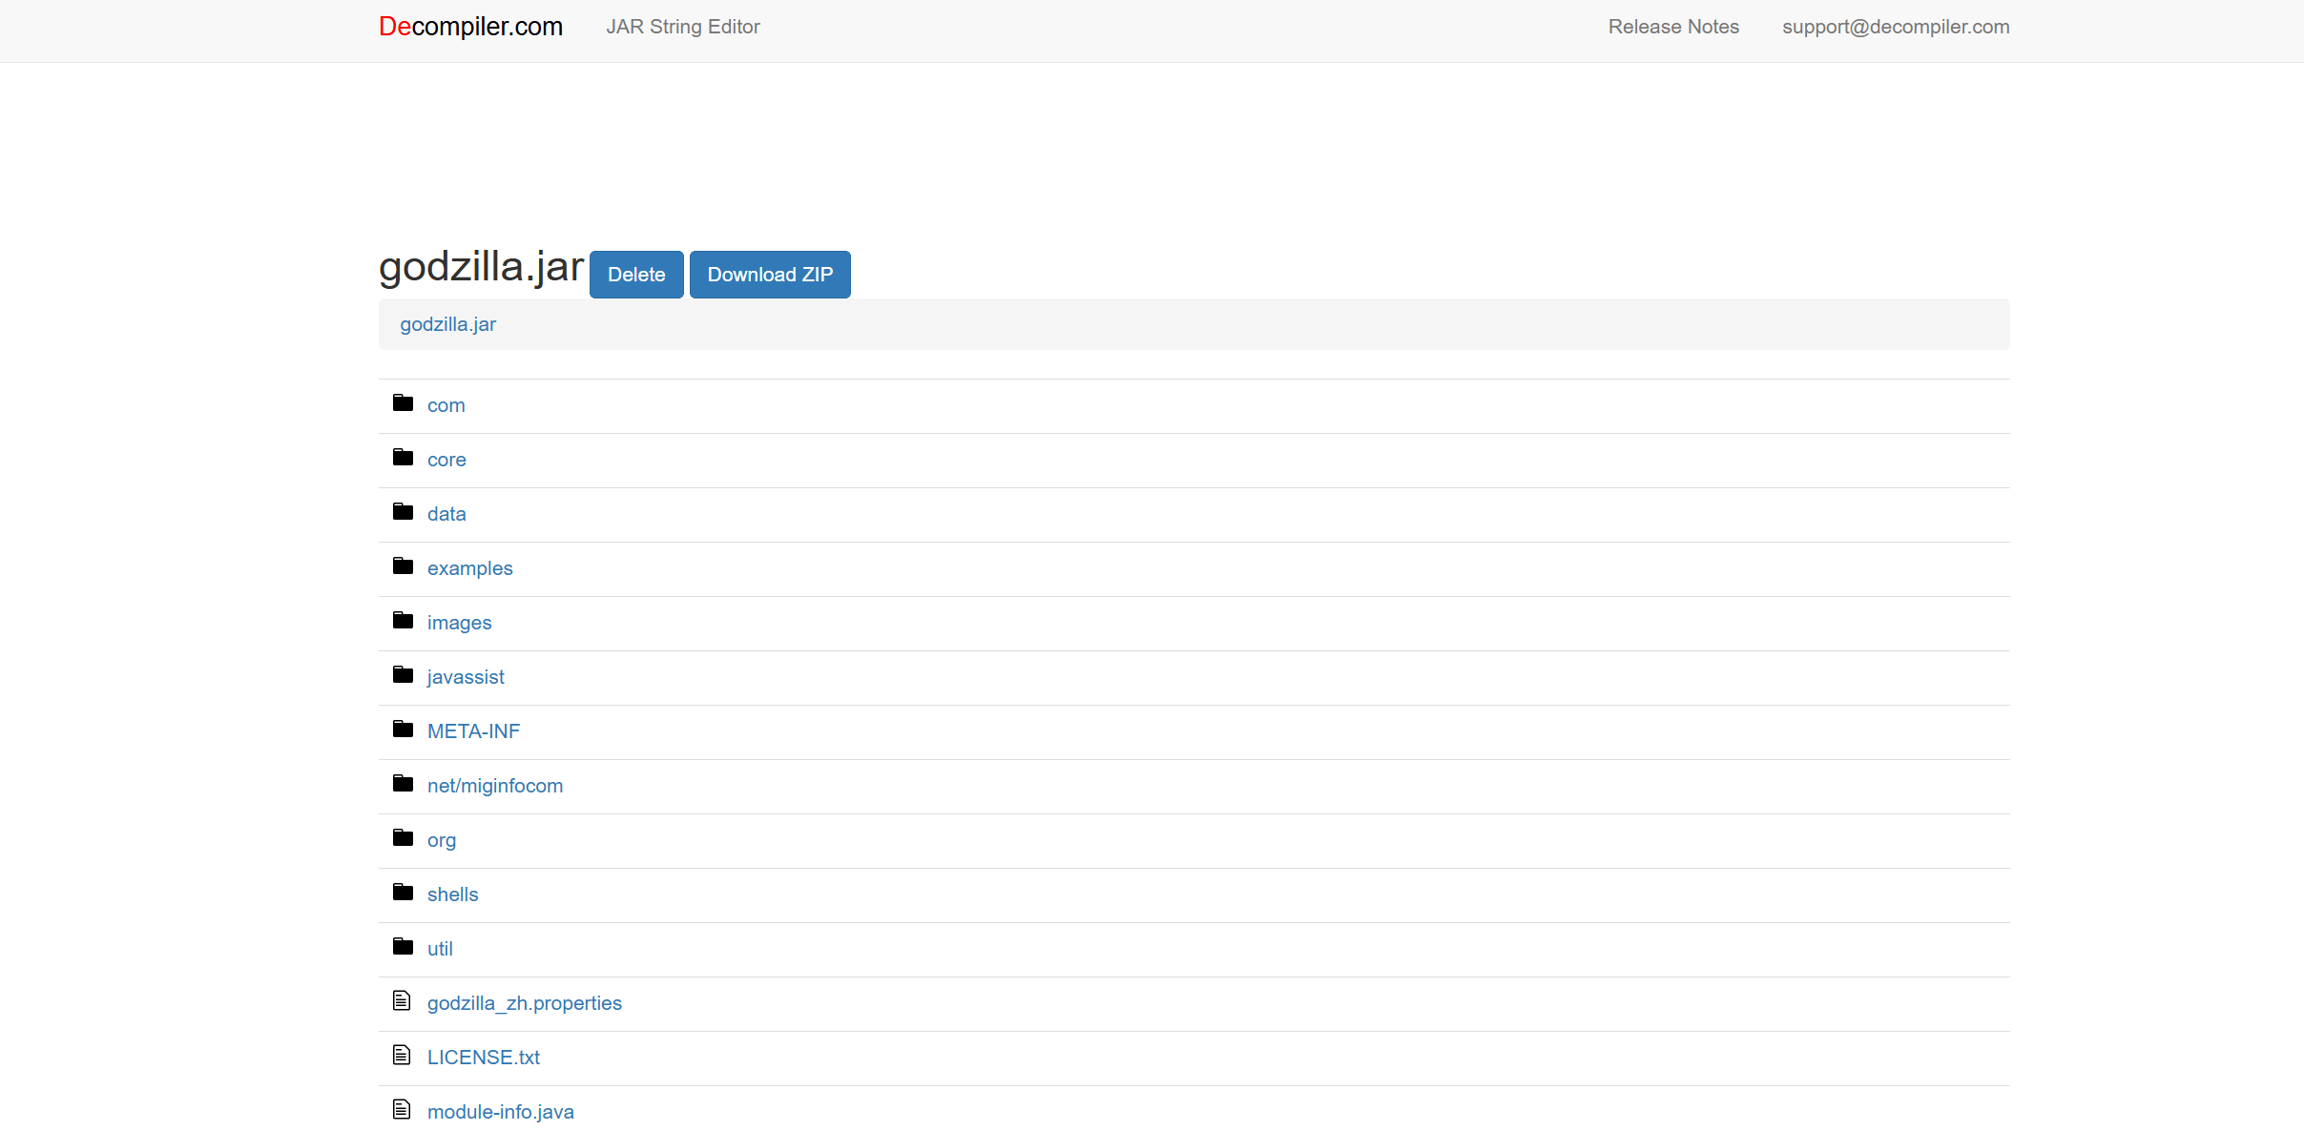
Task: Click the folder icon next to META-INF
Action: click(x=402, y=729)
